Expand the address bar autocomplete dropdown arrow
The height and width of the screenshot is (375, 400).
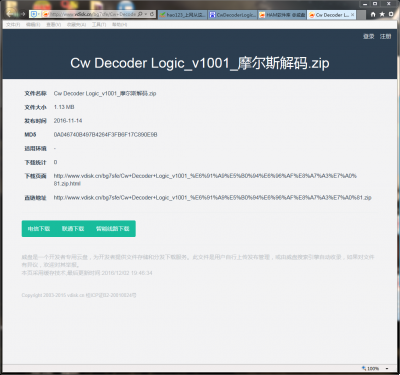click(x=146, y=14)
